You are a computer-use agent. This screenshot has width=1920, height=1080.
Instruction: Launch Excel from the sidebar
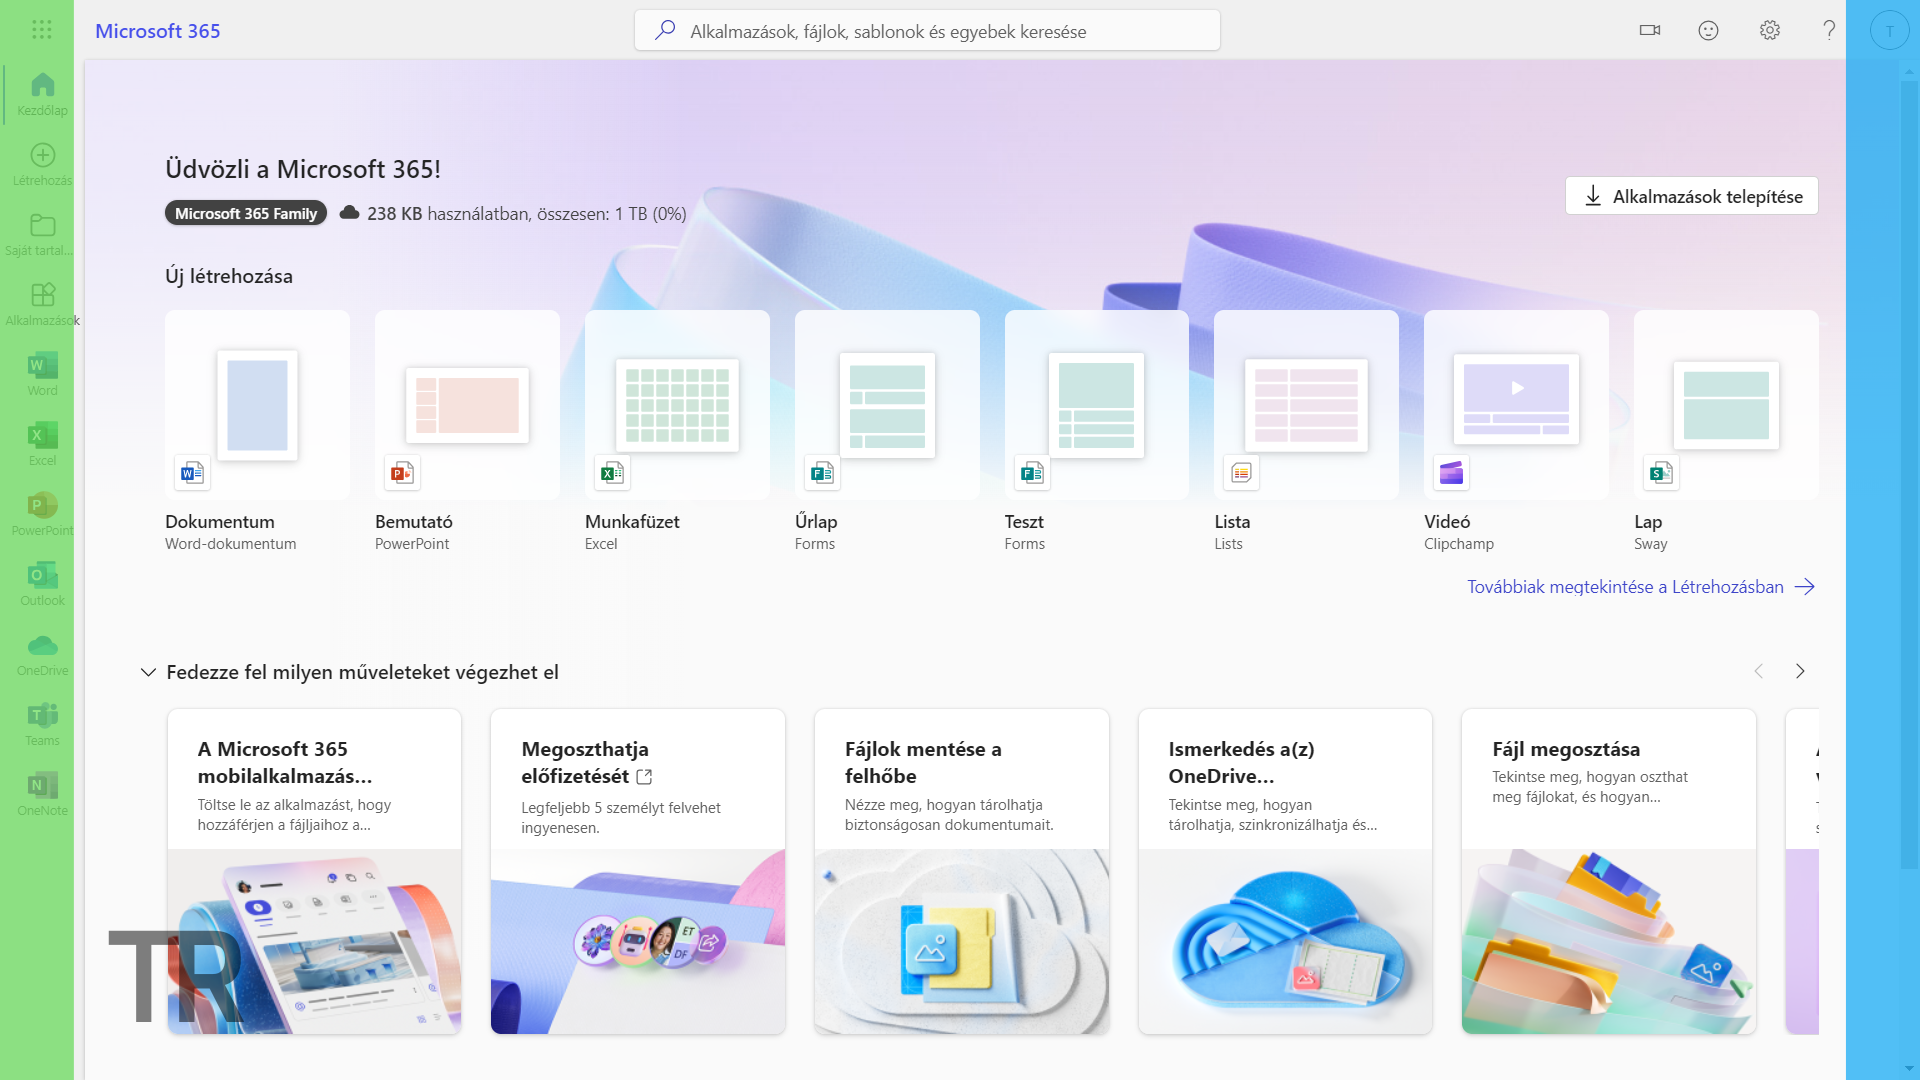[x=42, y=445]
